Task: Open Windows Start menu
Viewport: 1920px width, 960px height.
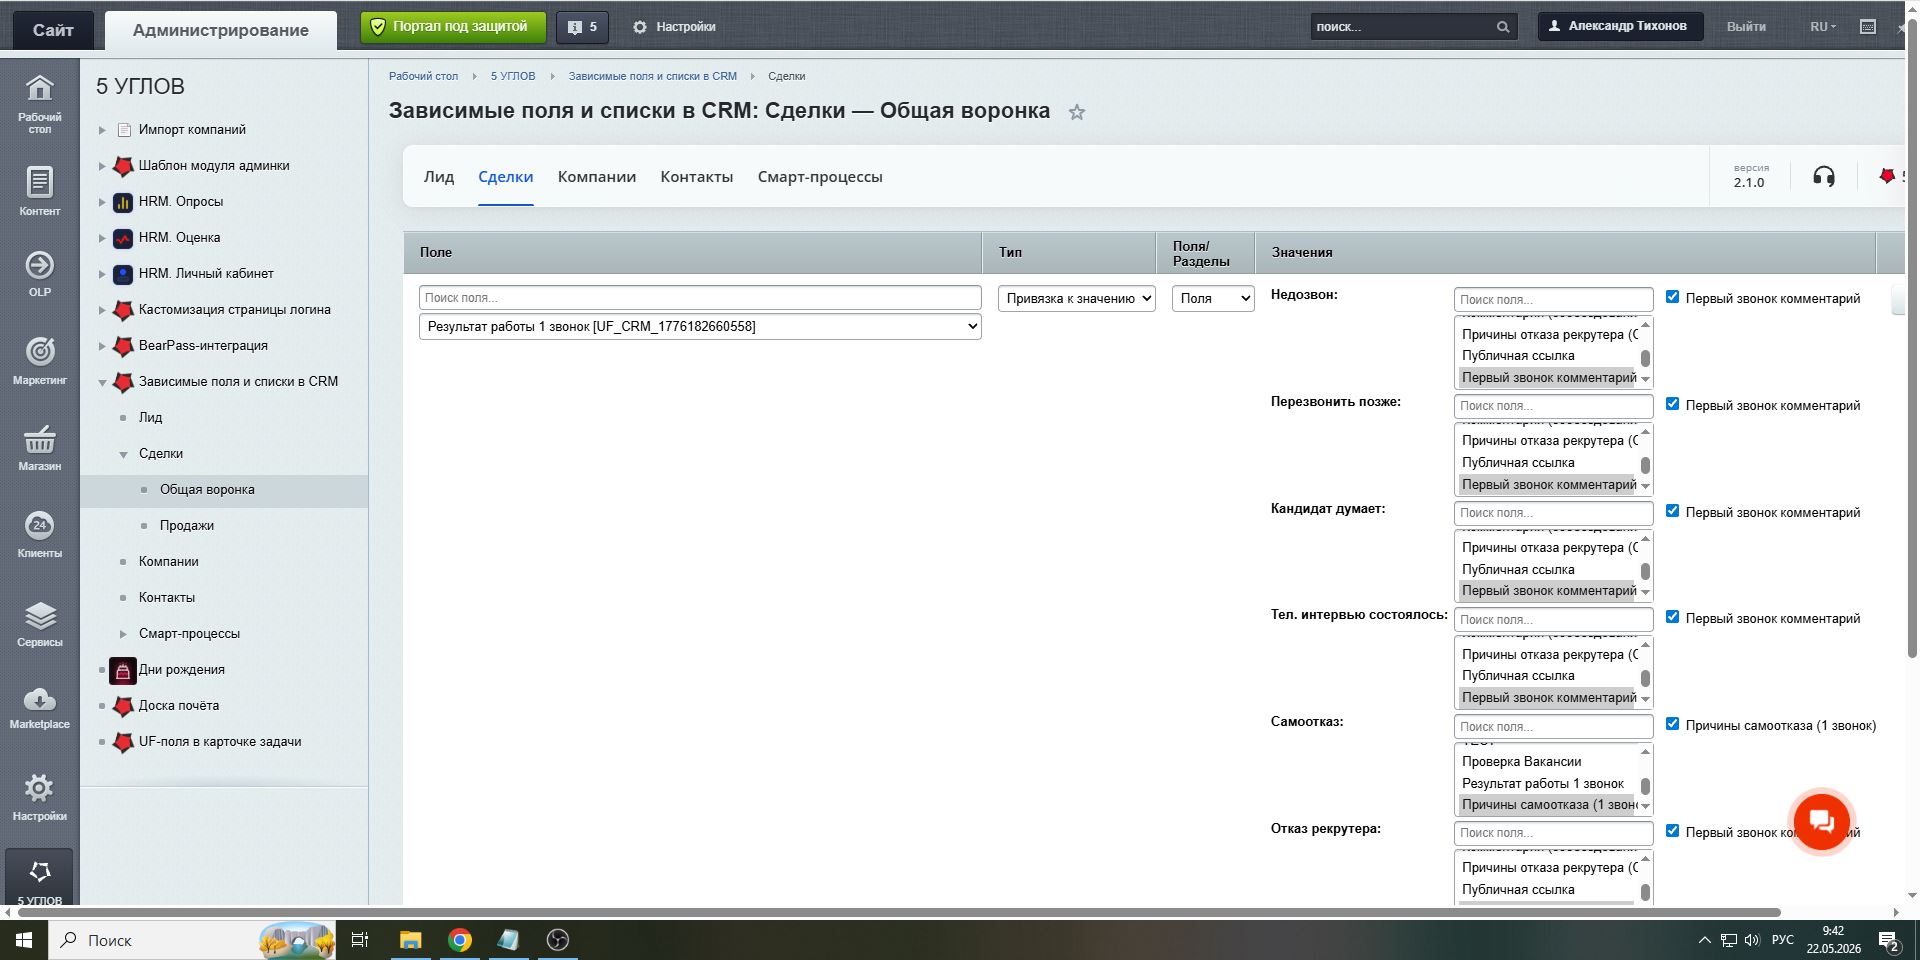Action: click(24, 940)
